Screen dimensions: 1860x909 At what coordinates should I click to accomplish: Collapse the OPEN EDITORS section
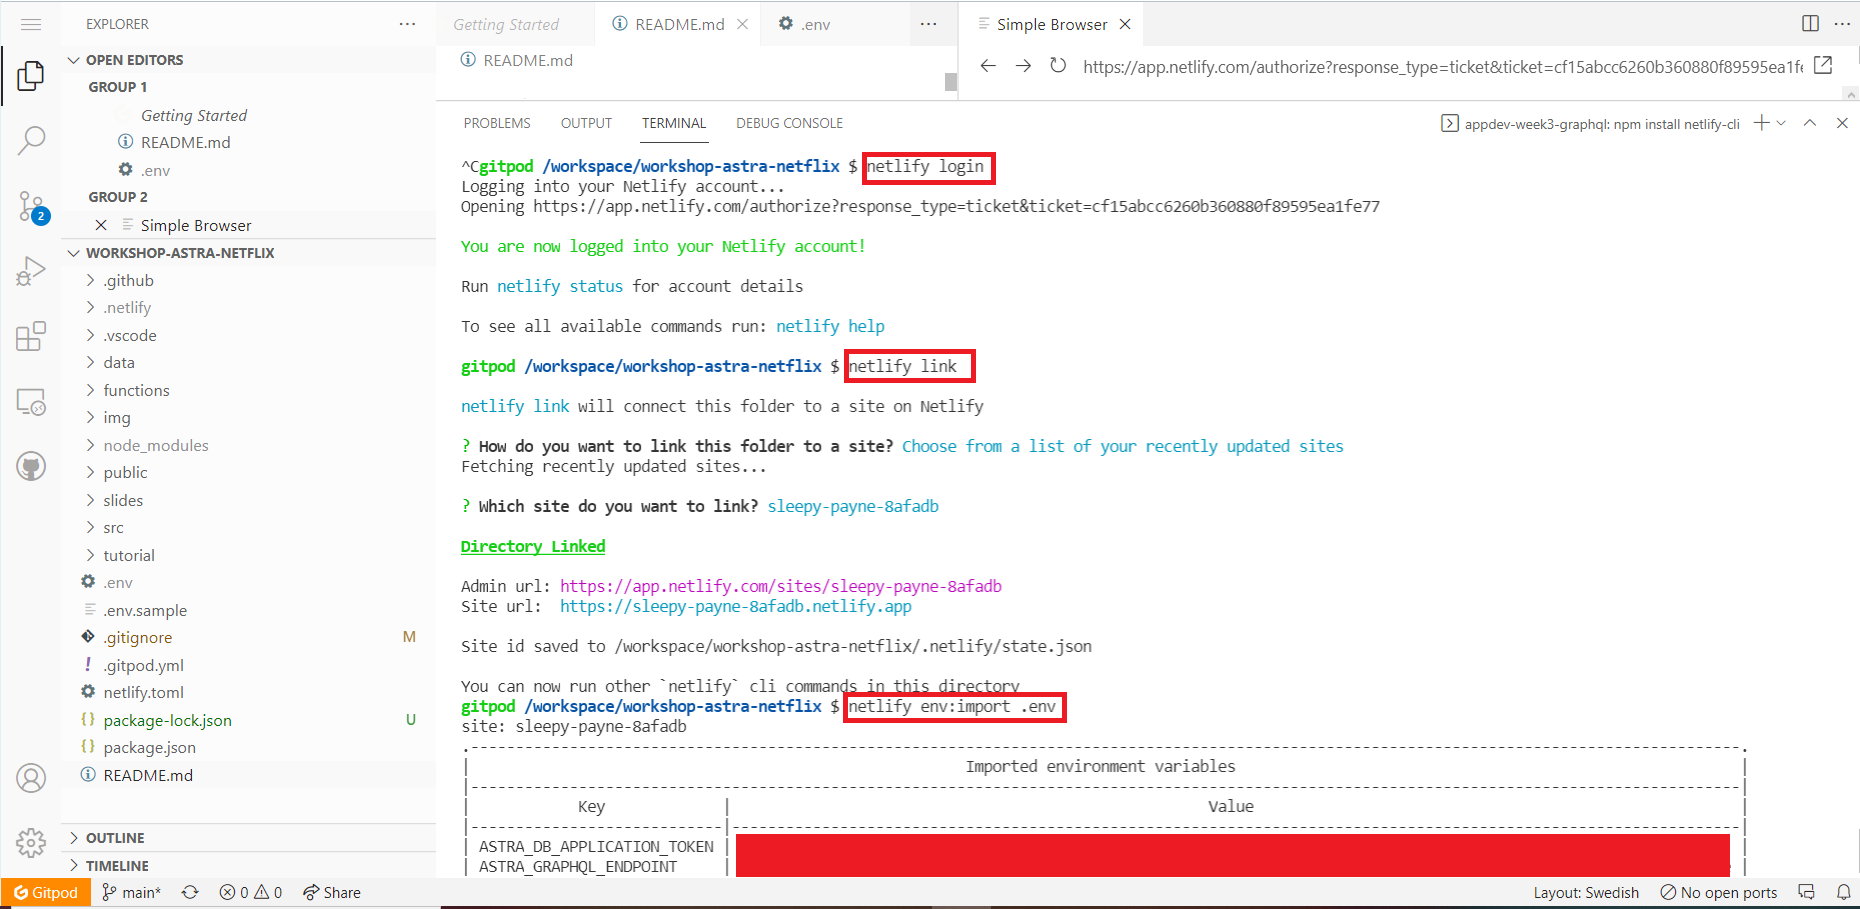(x=73, y=59)
